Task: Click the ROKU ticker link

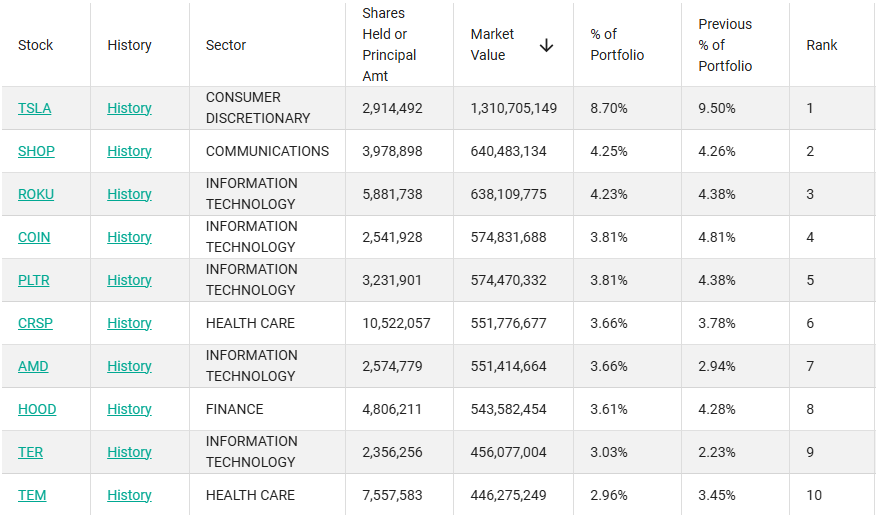Action: (36, 194)
